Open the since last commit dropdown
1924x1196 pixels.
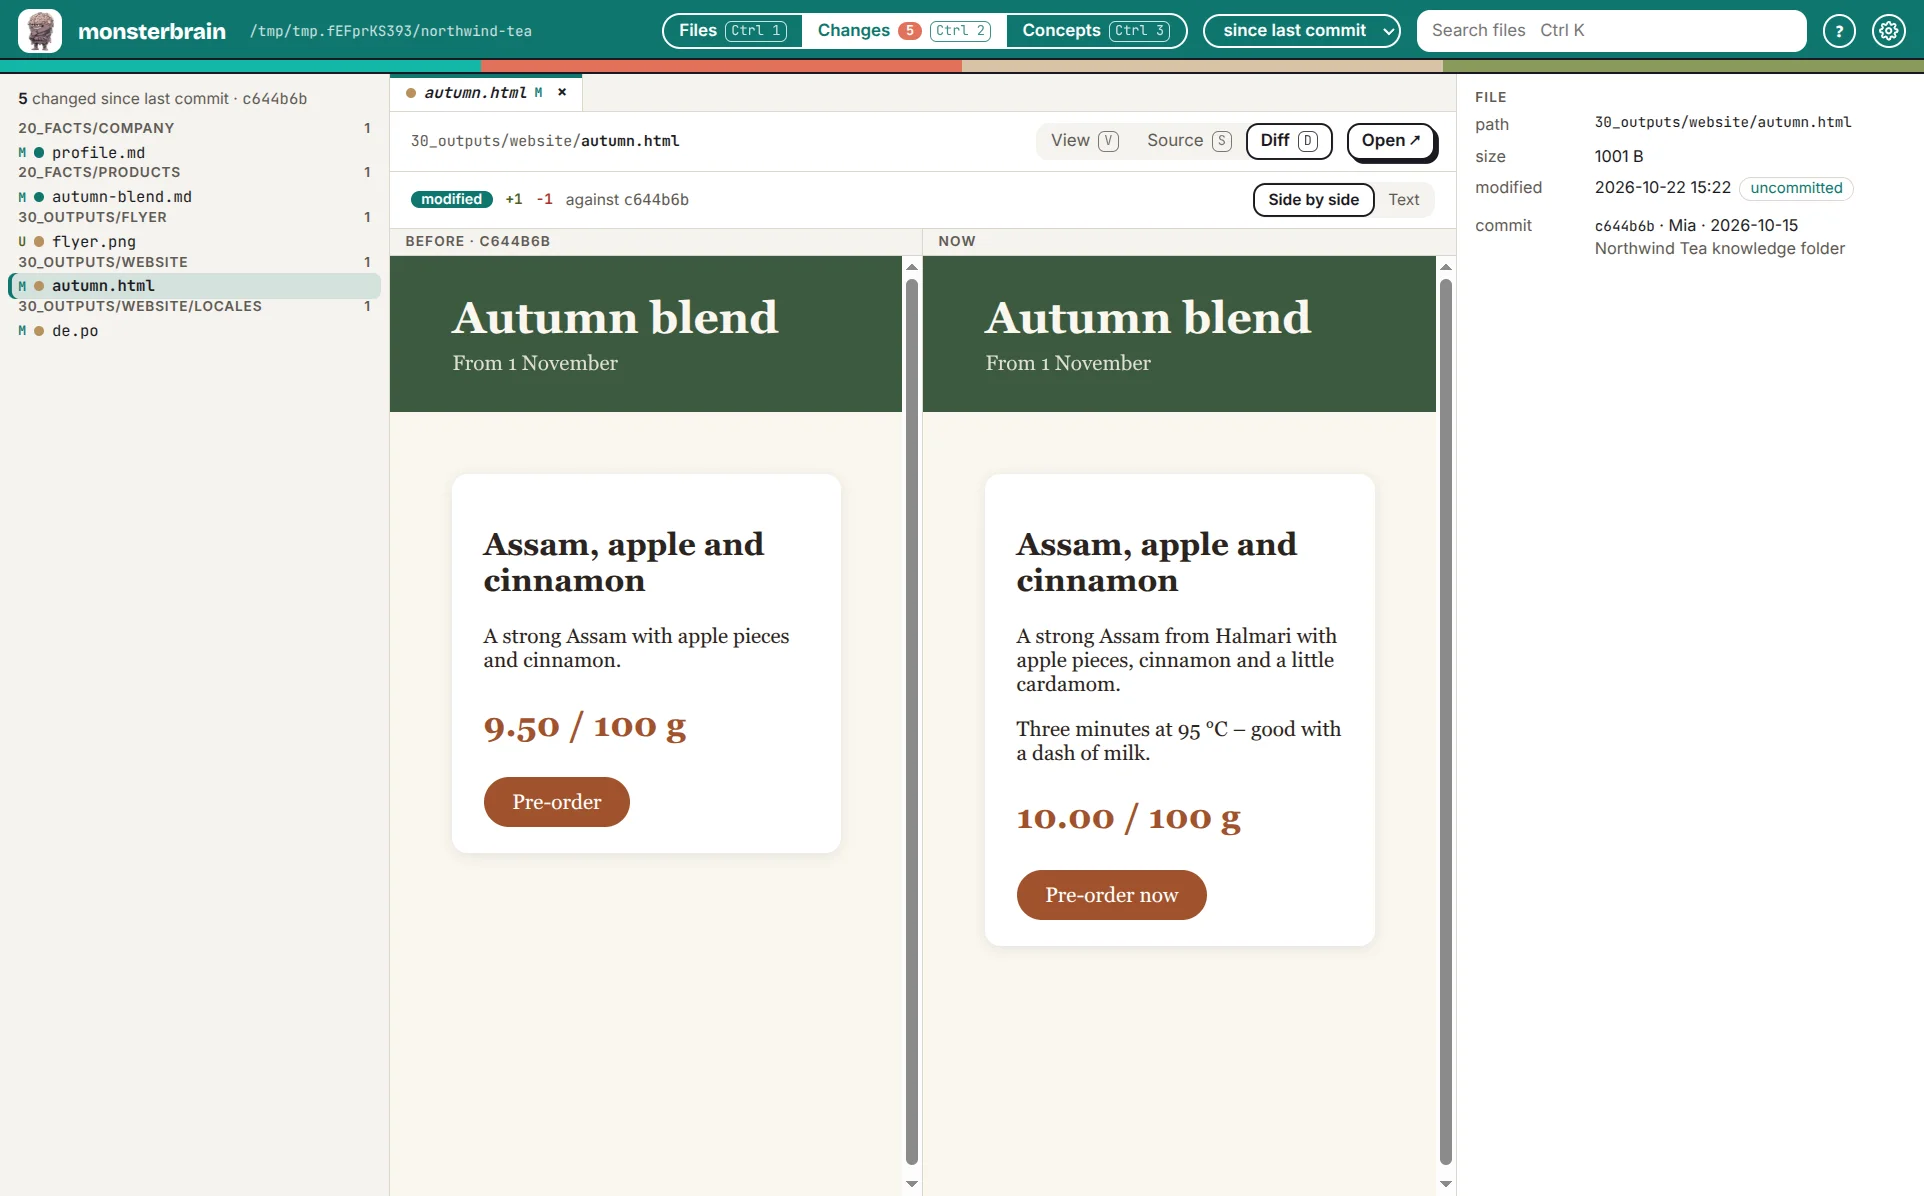click(x=1302, y=31)
